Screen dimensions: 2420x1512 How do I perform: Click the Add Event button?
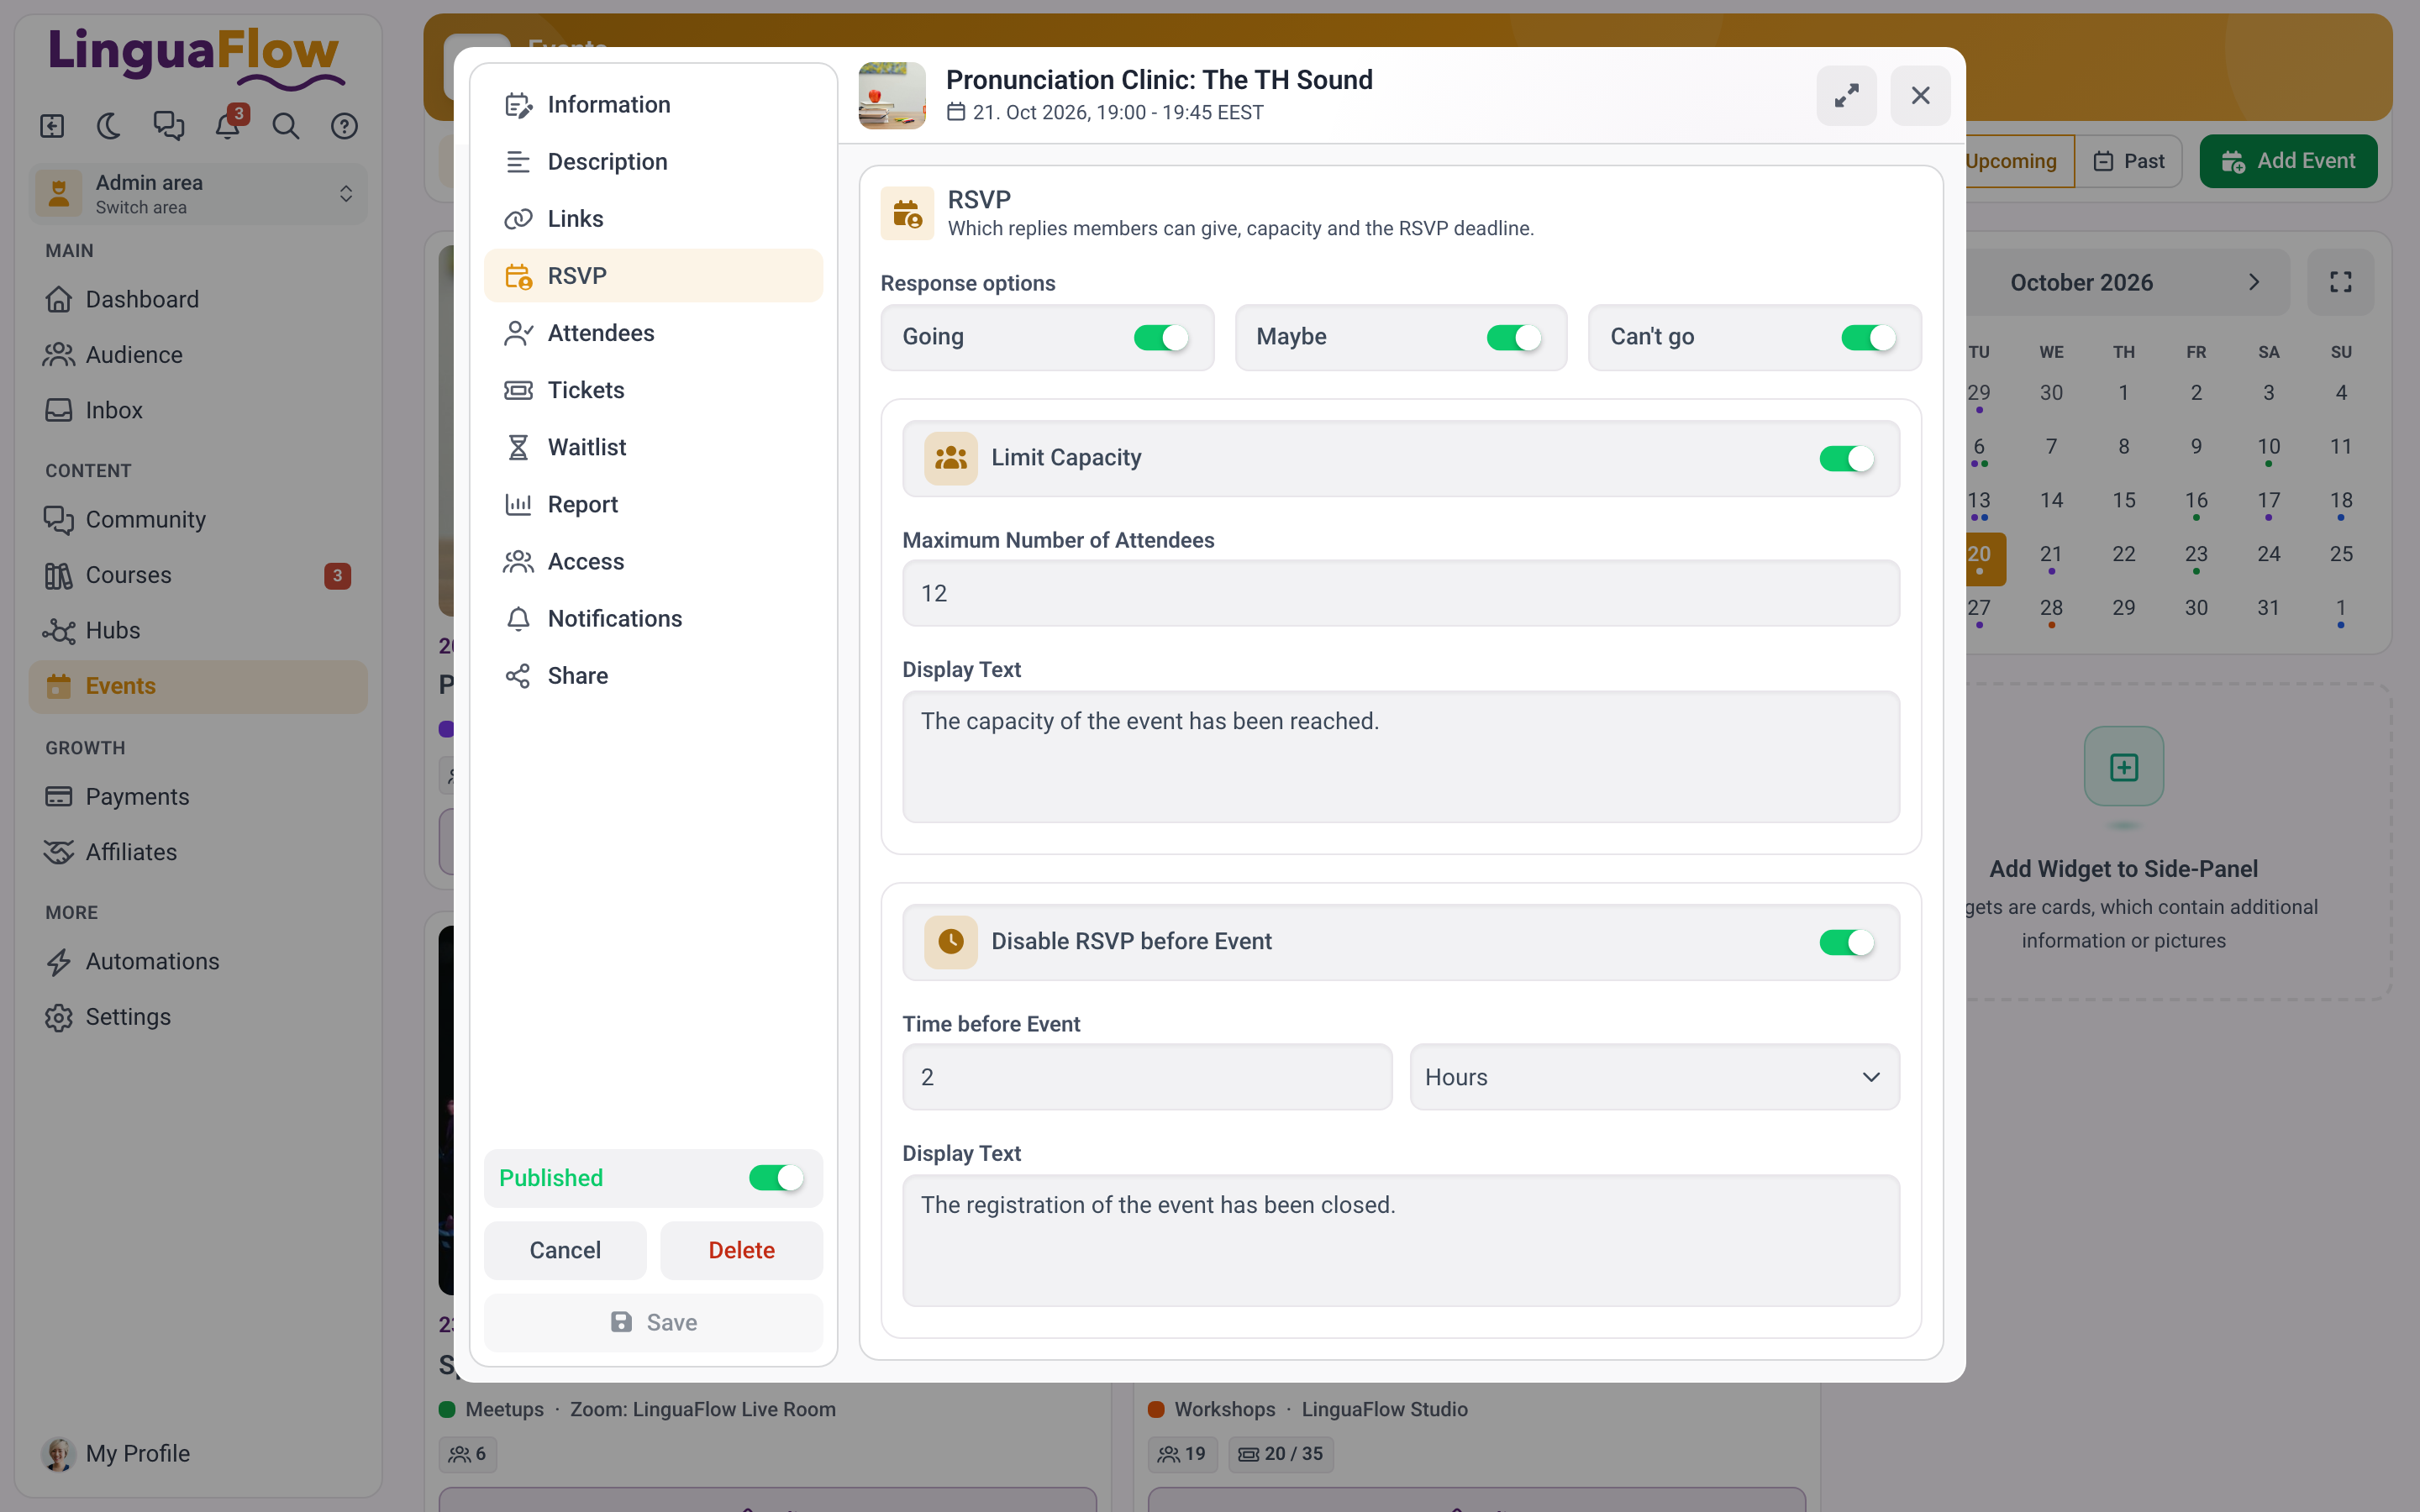click(x=2288, y=161)
